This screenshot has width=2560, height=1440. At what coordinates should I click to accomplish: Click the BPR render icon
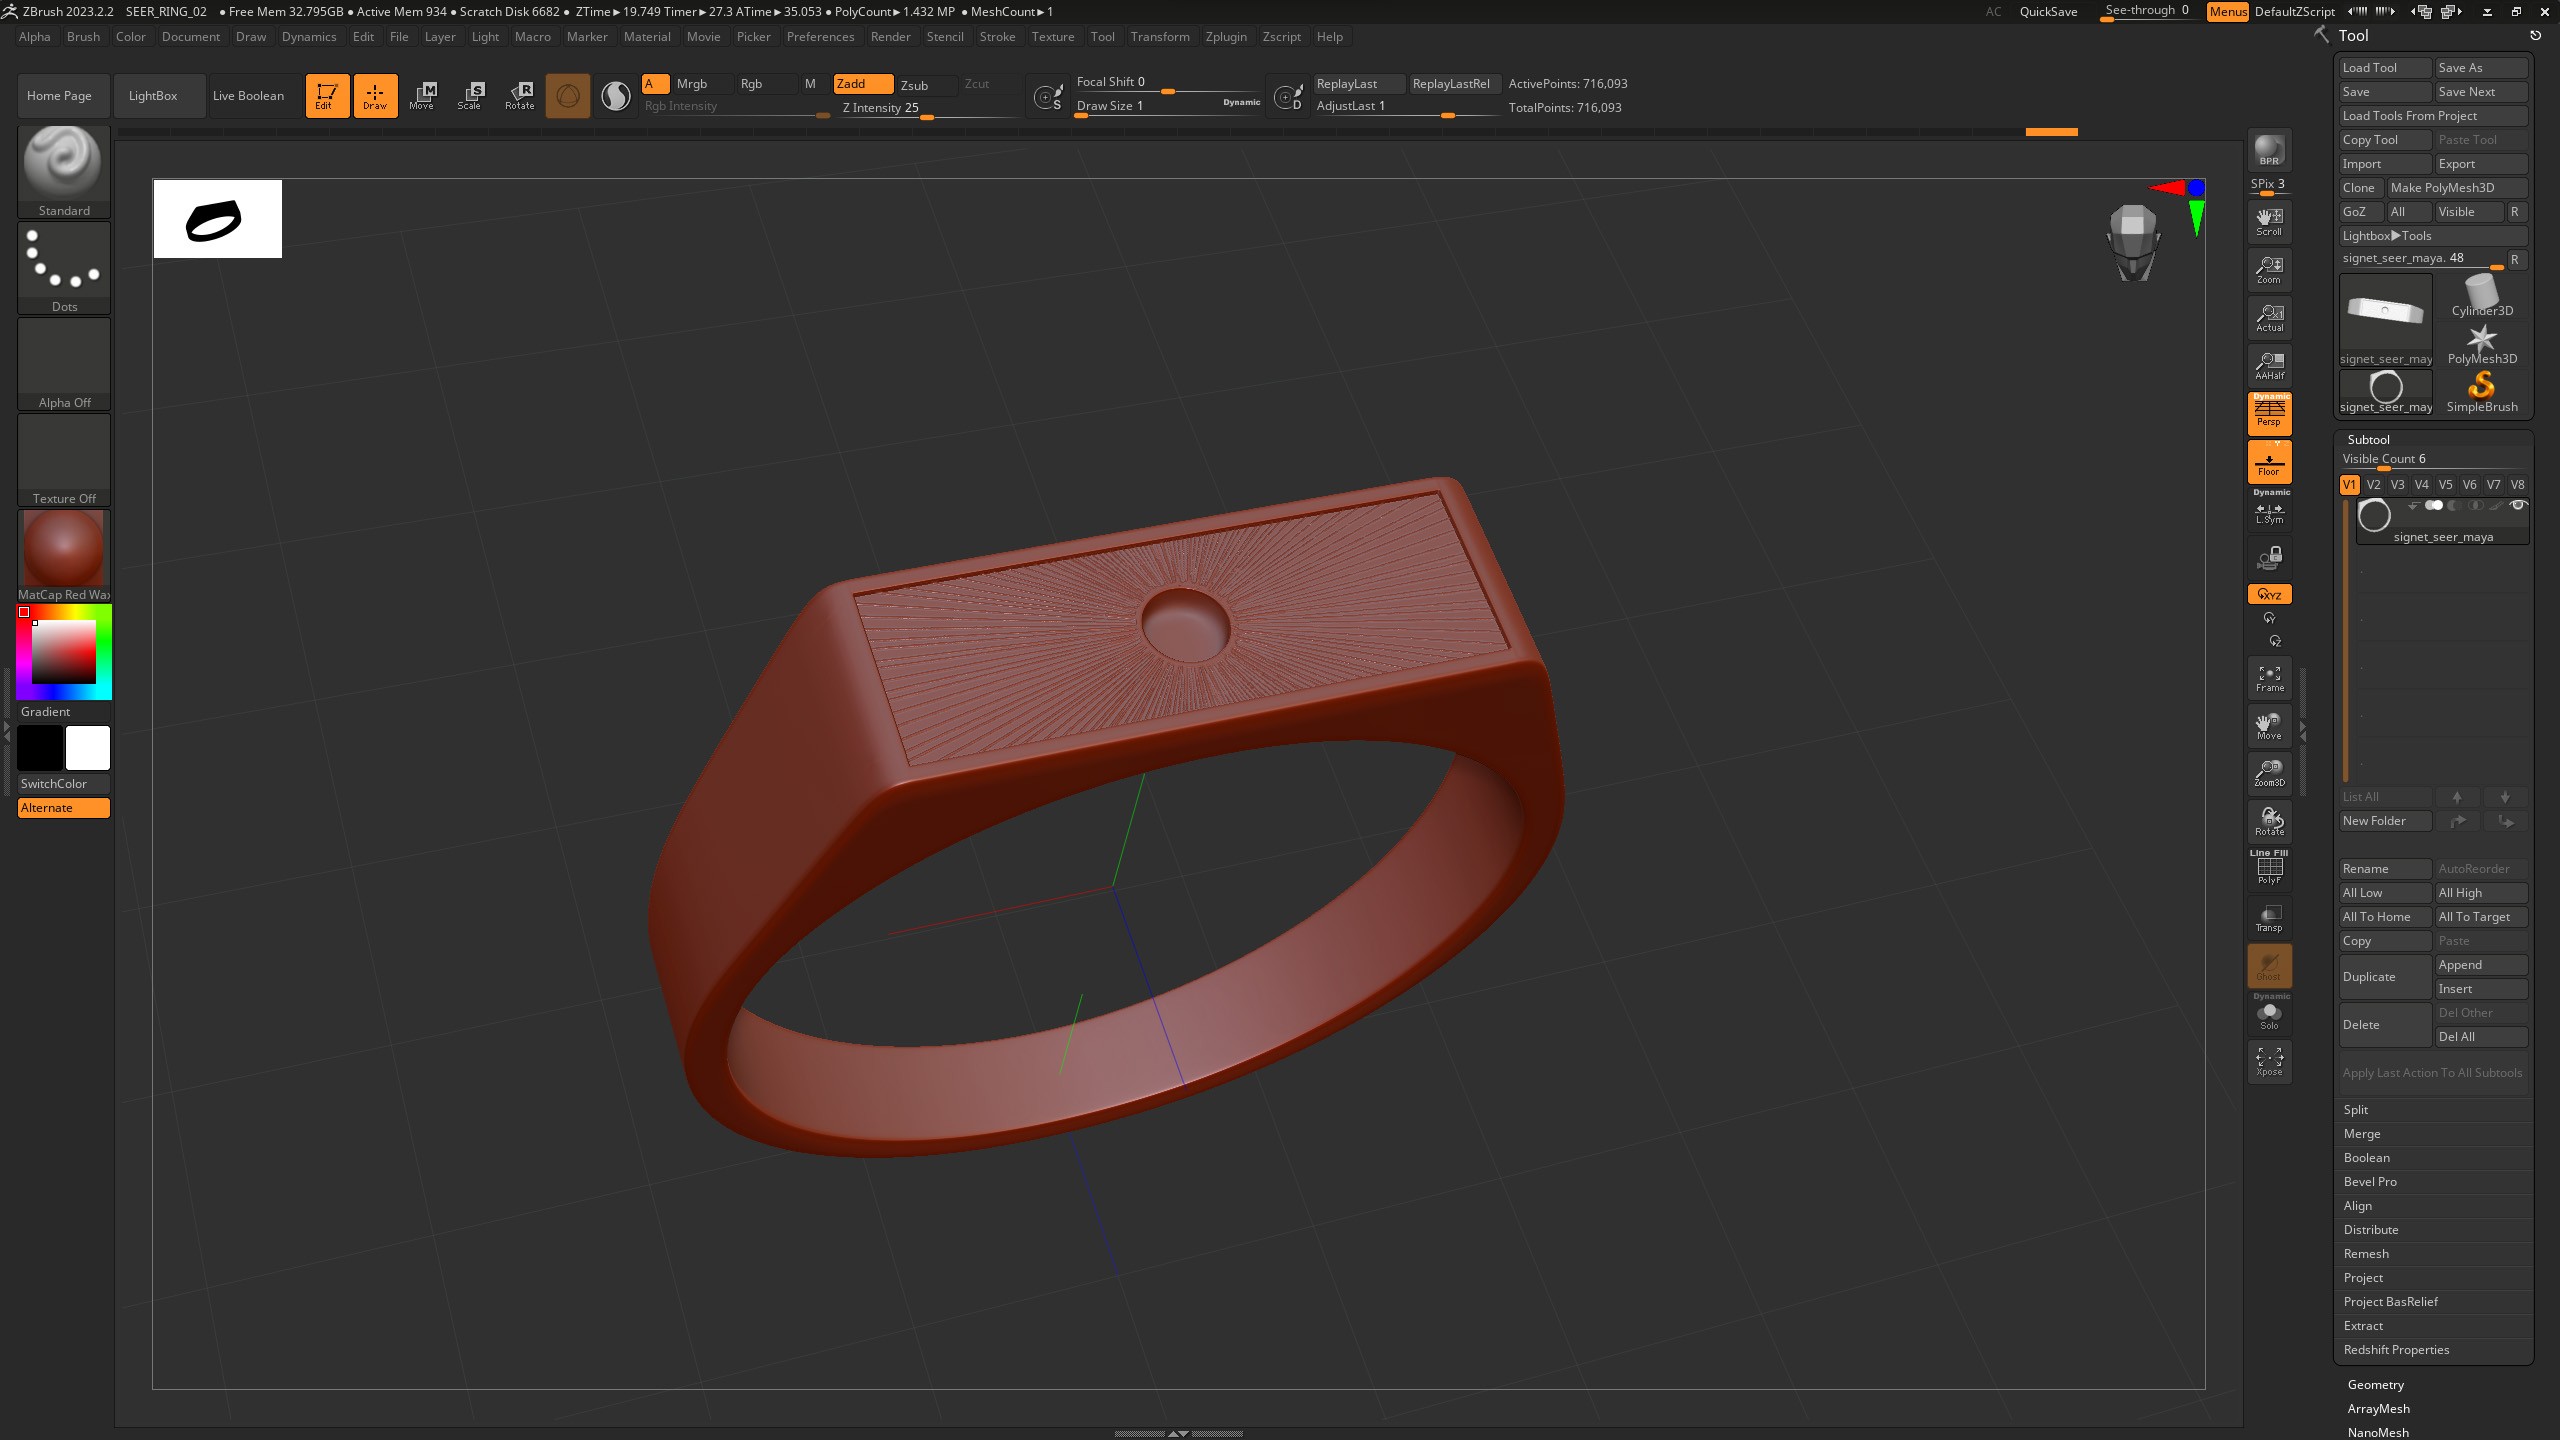pos(2269,150)
